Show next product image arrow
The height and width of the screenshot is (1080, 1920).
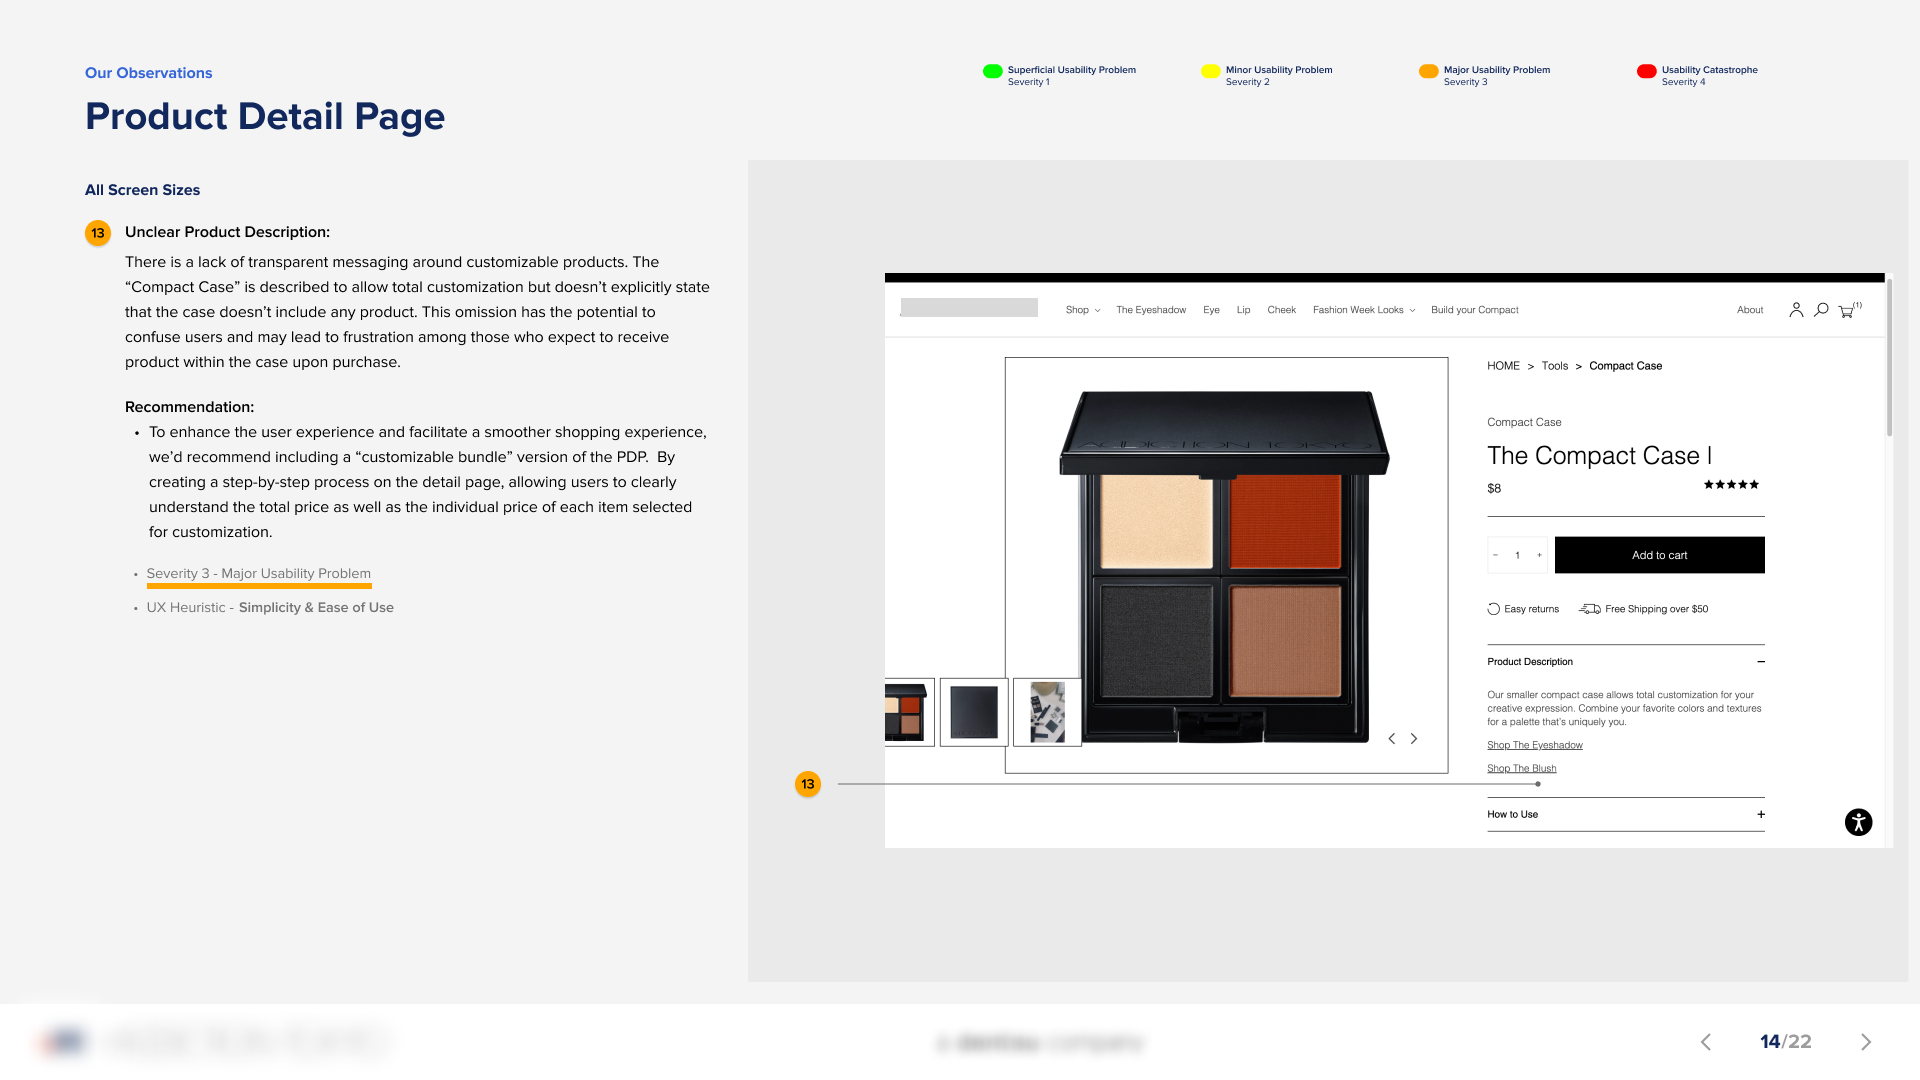point(1414,739)
